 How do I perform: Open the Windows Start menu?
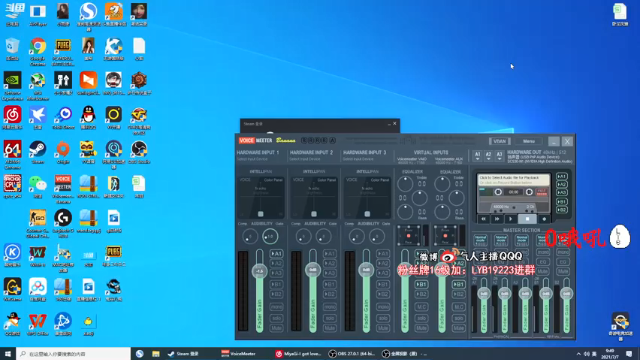click(x=8, y=353)
